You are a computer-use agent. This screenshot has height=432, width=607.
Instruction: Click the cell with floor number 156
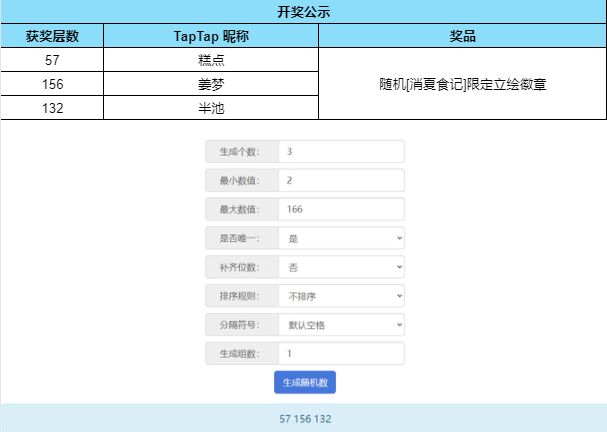[x=52, y=84]
